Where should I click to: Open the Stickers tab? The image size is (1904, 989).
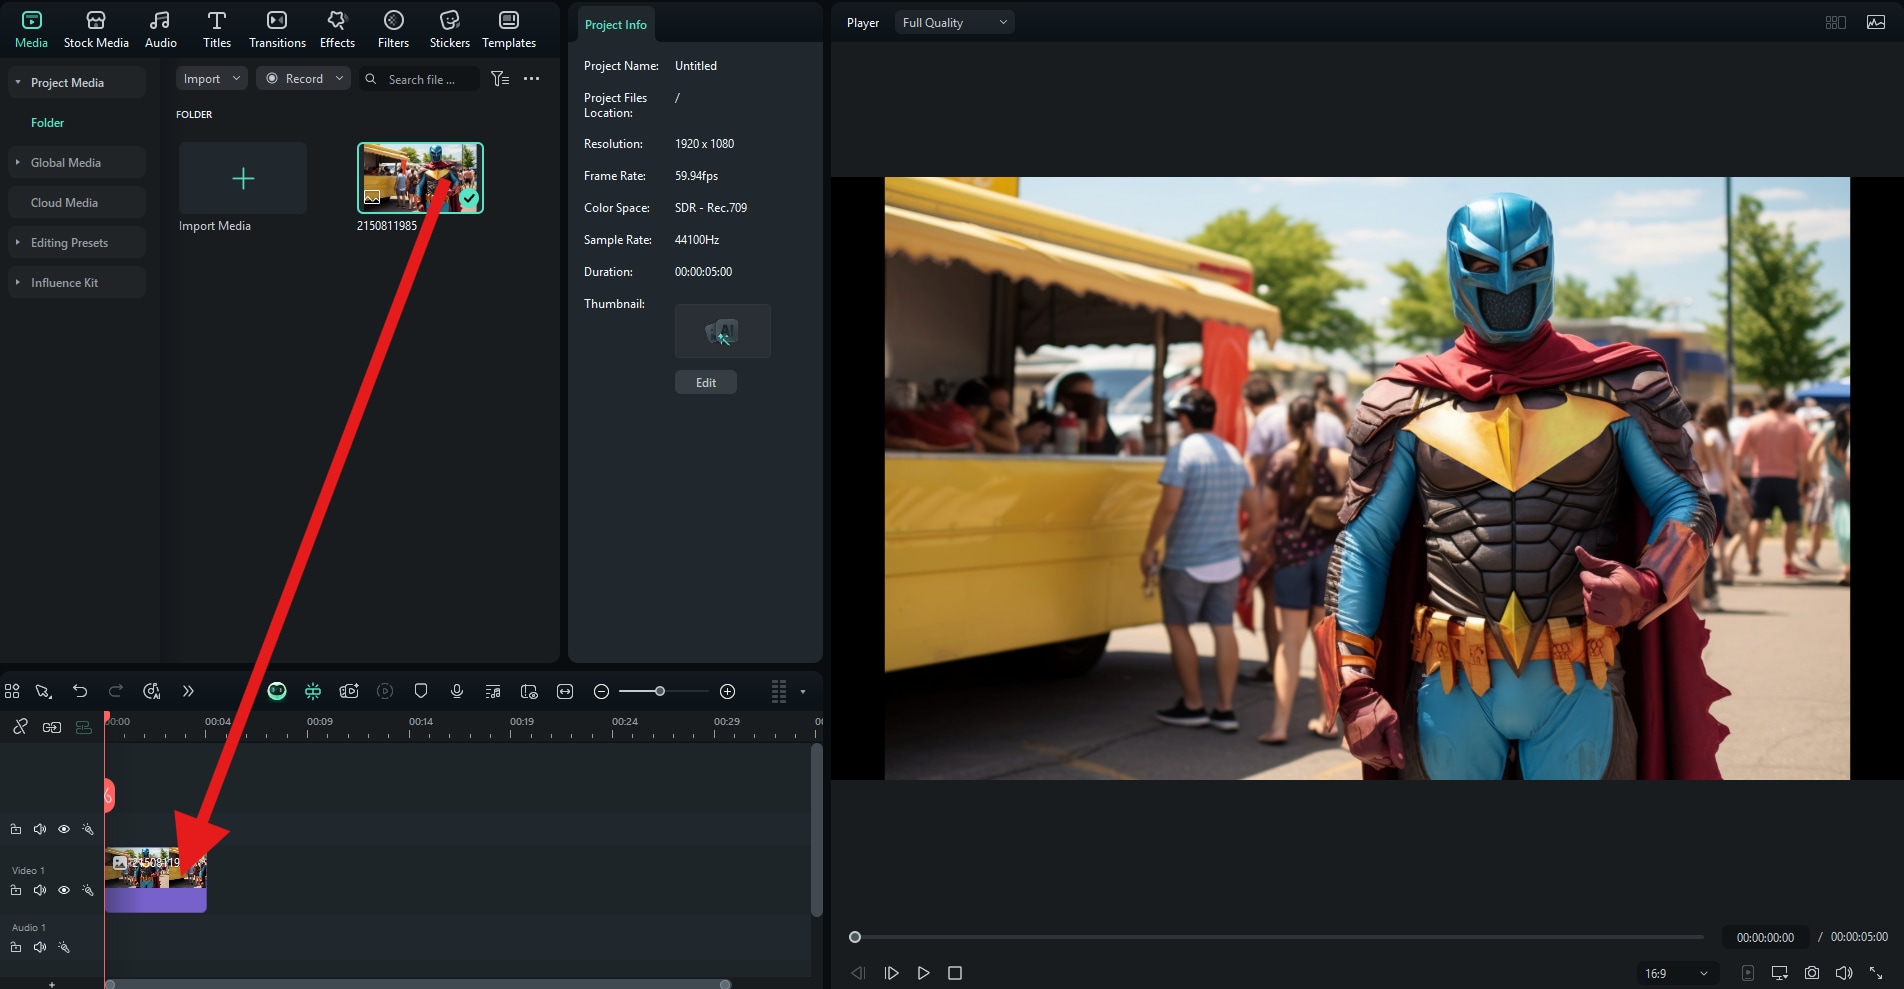pyautogui.click(x=449, y=29)
